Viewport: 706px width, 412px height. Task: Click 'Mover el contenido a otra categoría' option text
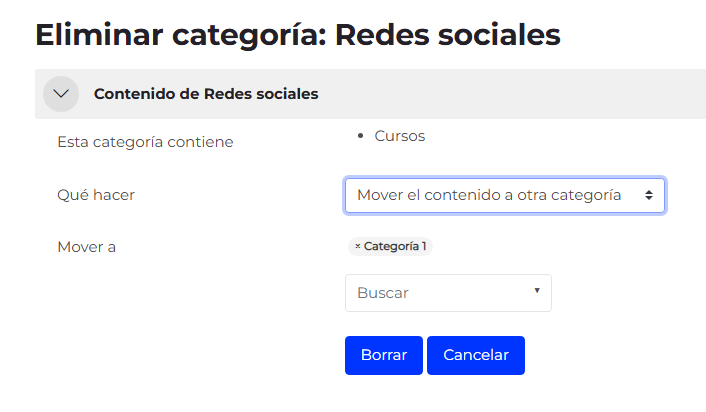click(x=489, y=195)
